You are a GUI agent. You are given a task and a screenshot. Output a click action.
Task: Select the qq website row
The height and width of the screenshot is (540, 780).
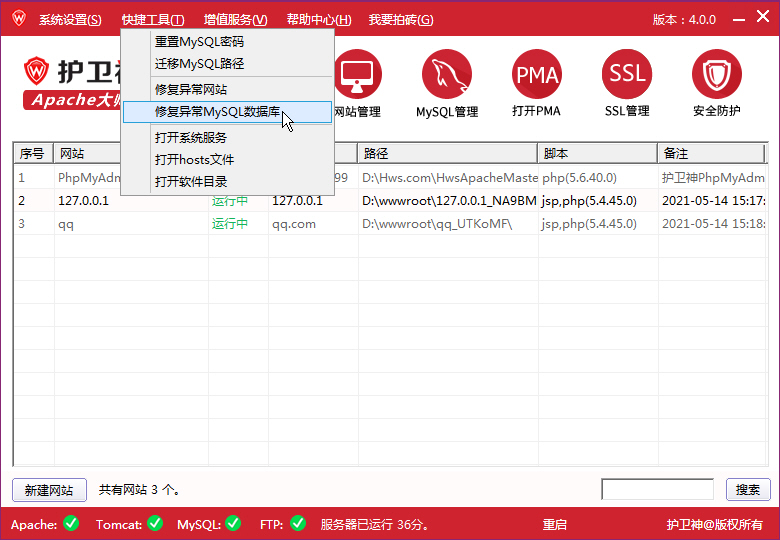(300, 224)
